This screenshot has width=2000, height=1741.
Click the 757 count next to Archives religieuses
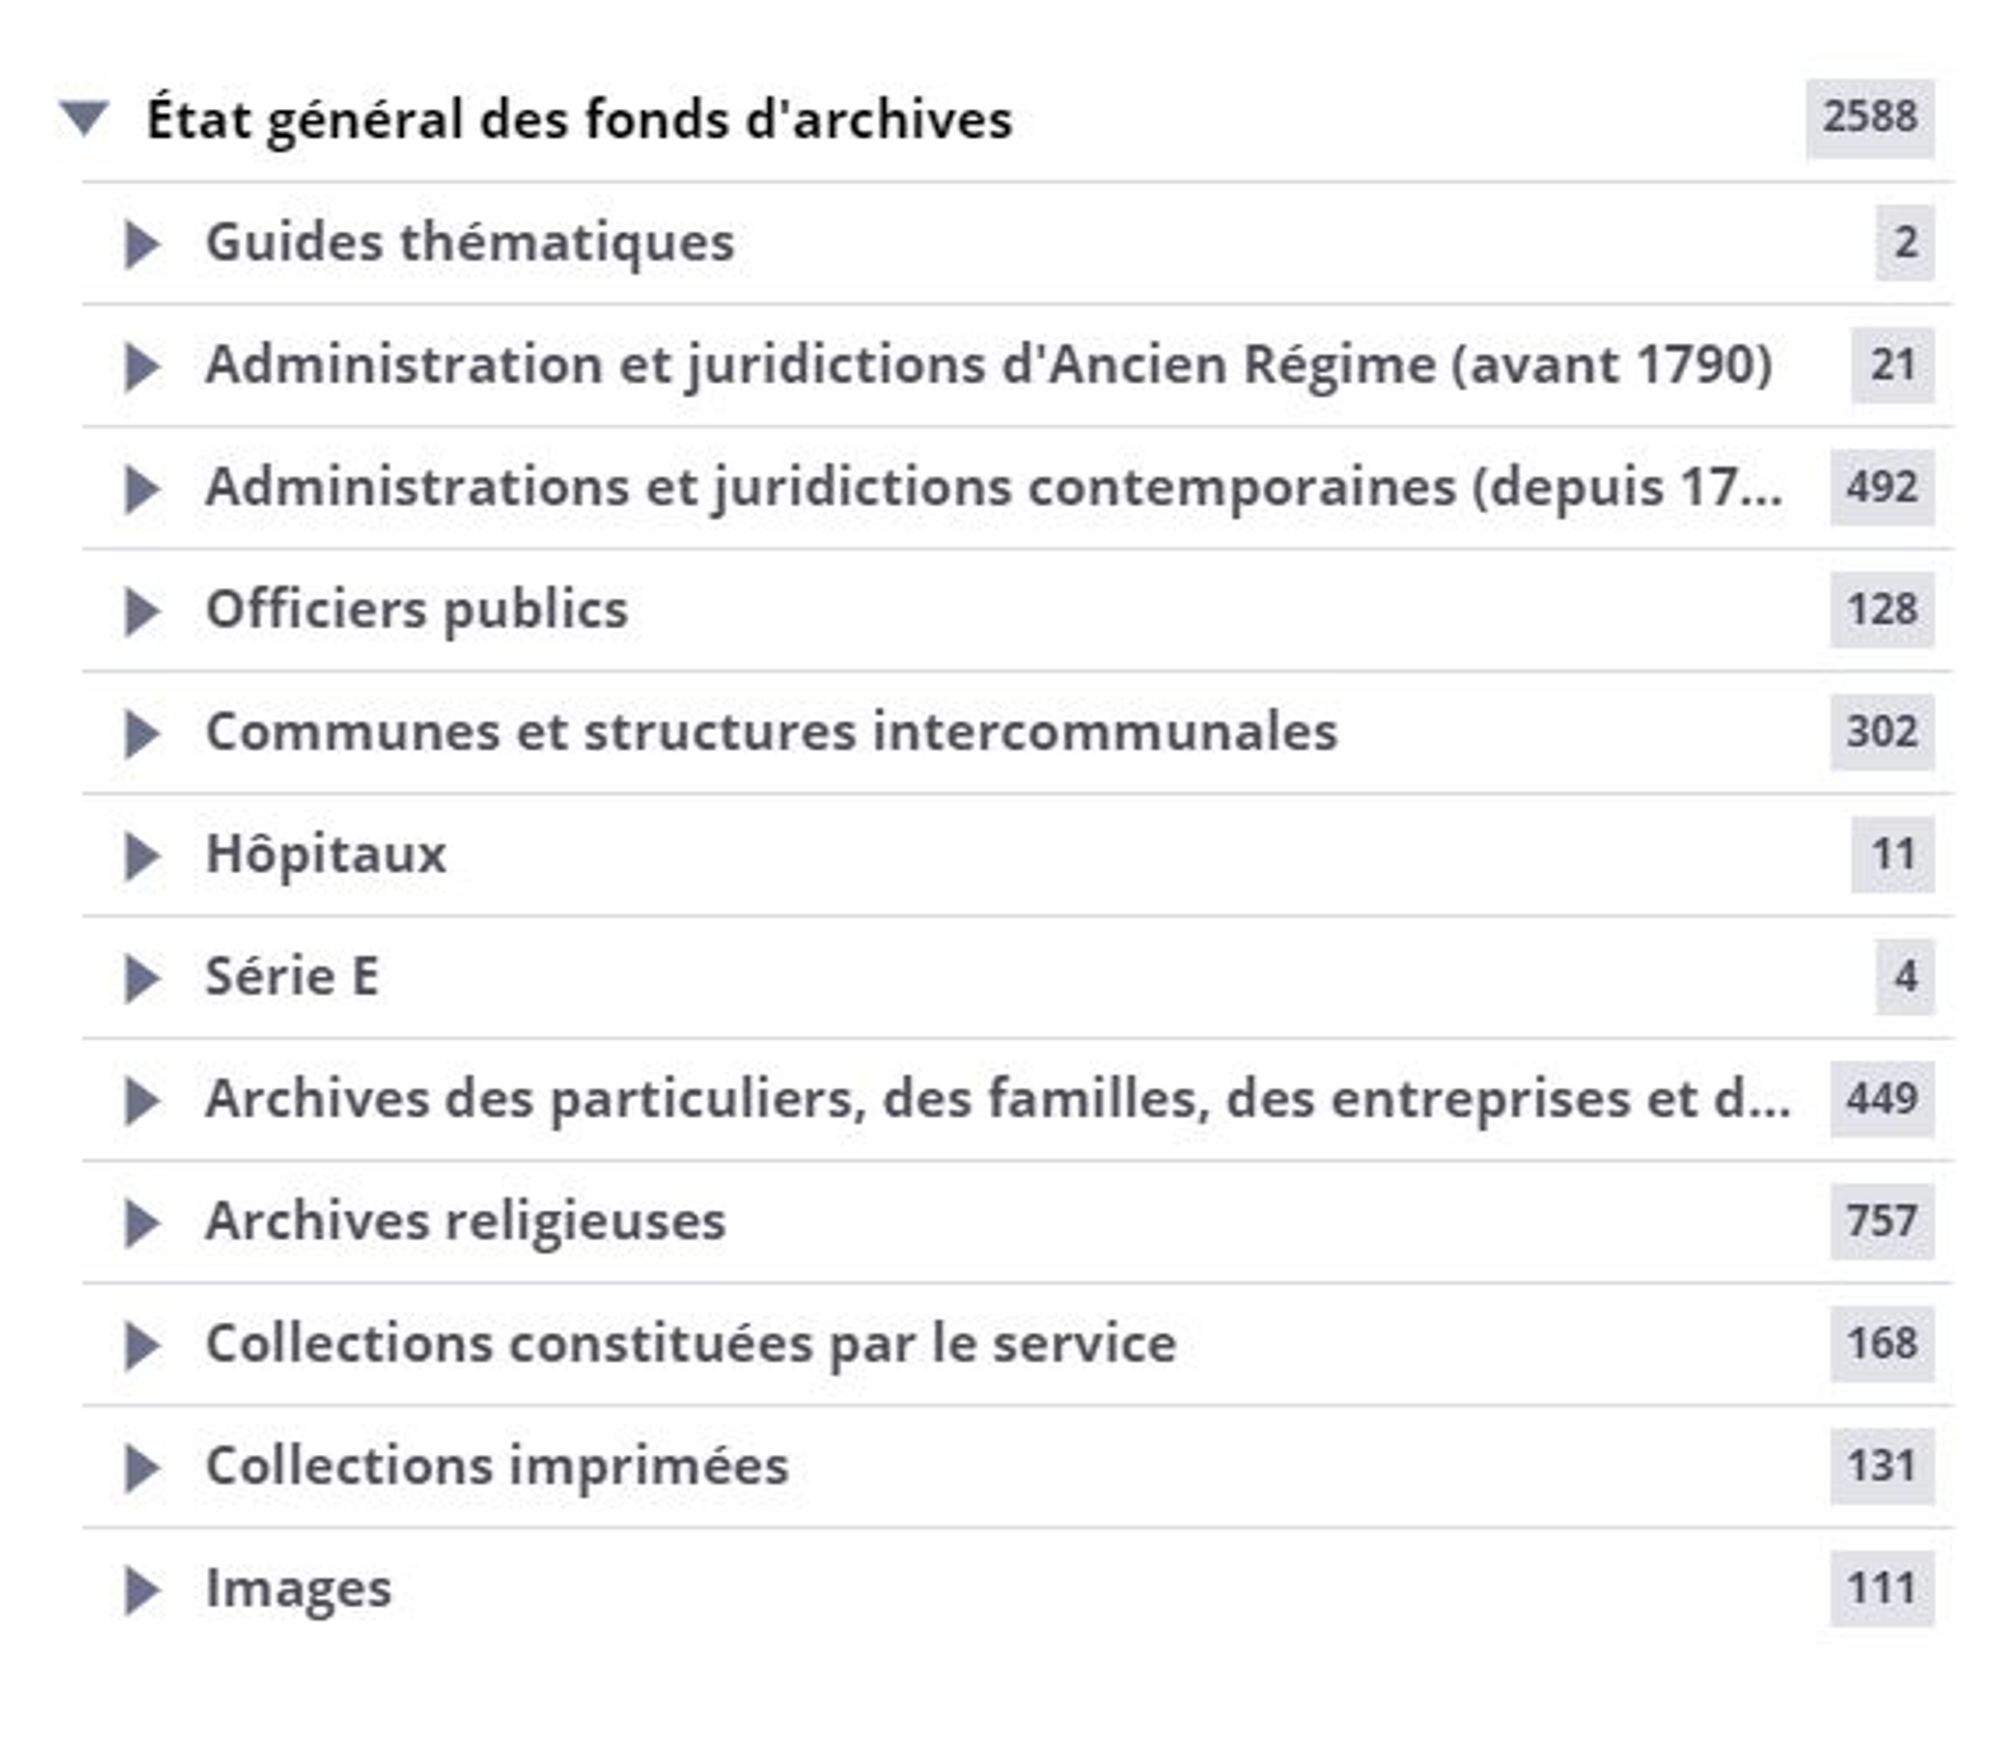tap(1880, 1222)
